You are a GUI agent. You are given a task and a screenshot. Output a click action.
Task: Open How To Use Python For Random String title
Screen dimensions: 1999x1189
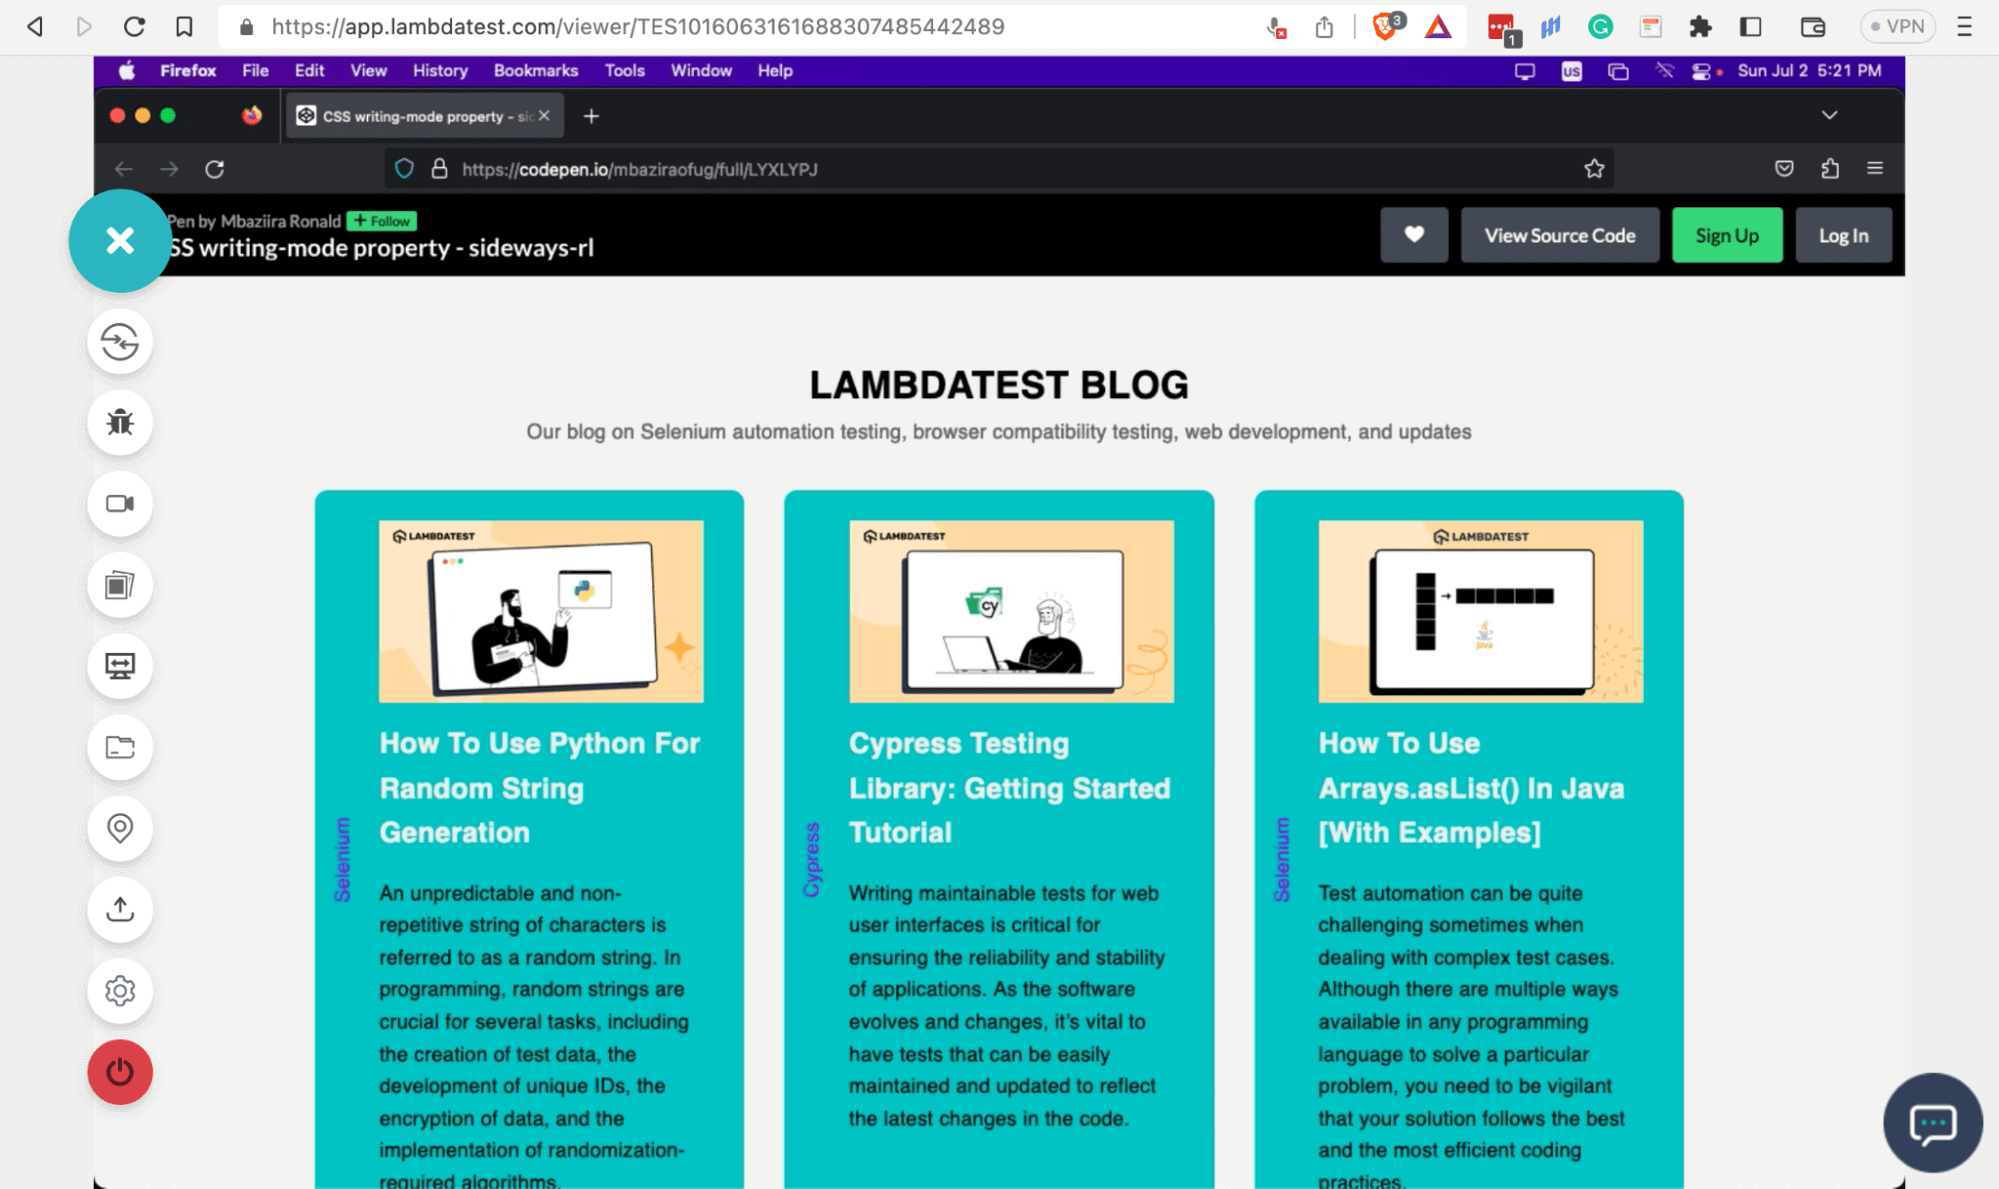coord(540,788)
